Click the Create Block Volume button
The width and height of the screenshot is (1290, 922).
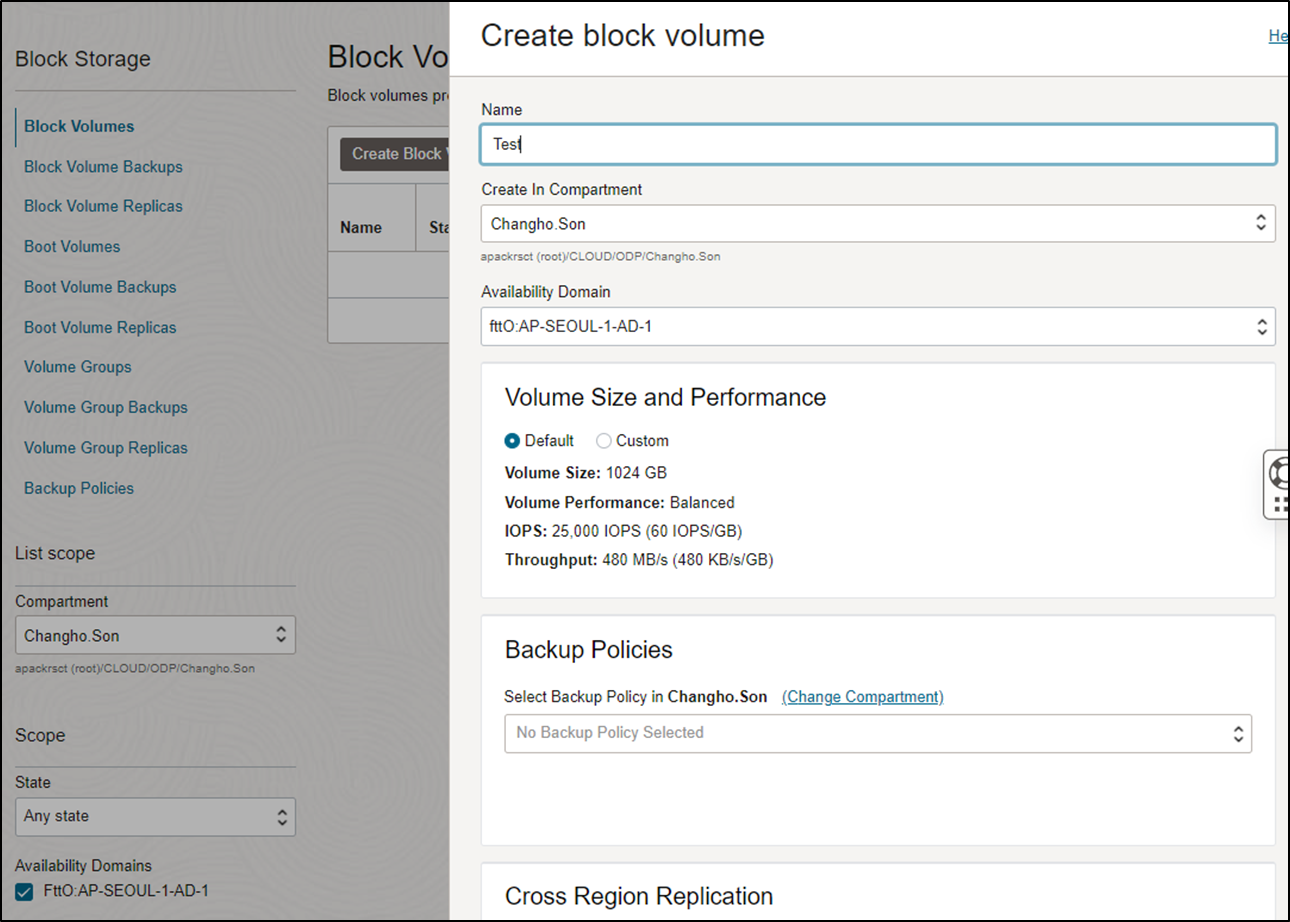(x=395, y=154)
